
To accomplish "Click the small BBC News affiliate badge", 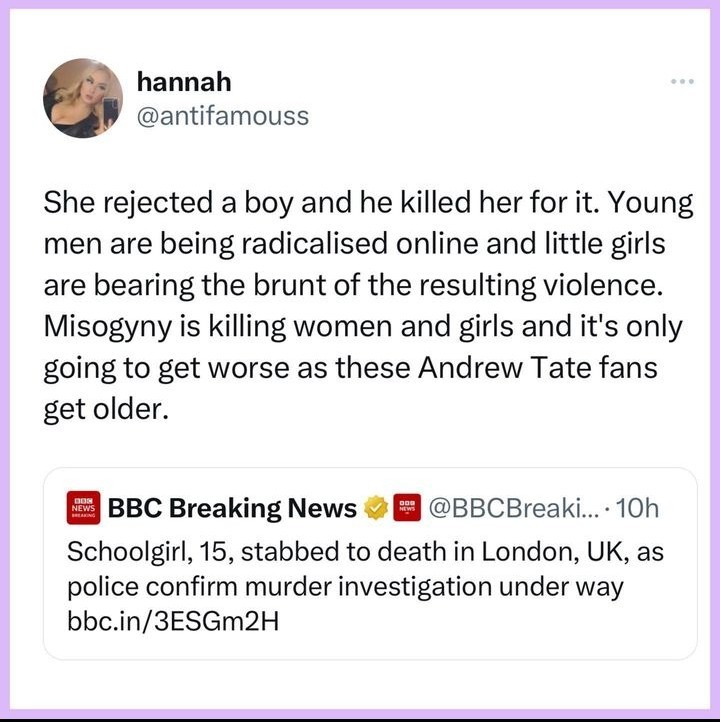I will click(407, 507).
